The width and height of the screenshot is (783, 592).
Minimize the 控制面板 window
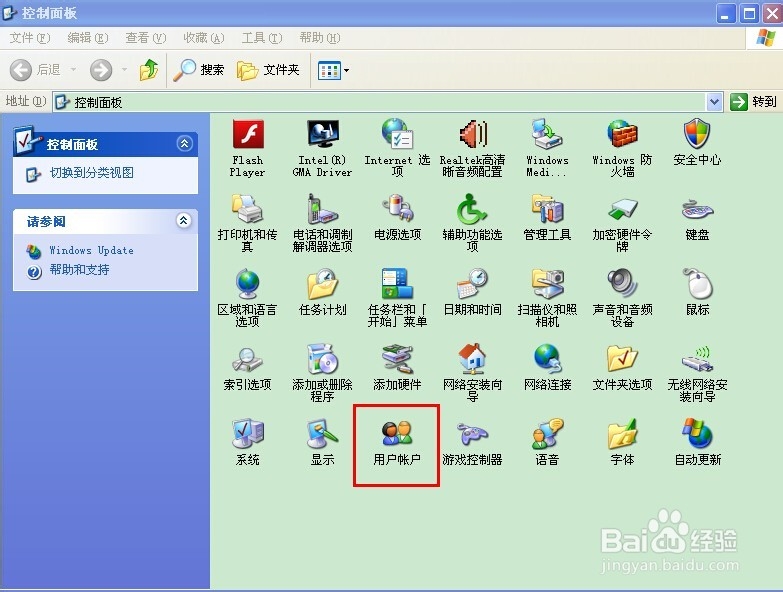(x=726, y=13)
